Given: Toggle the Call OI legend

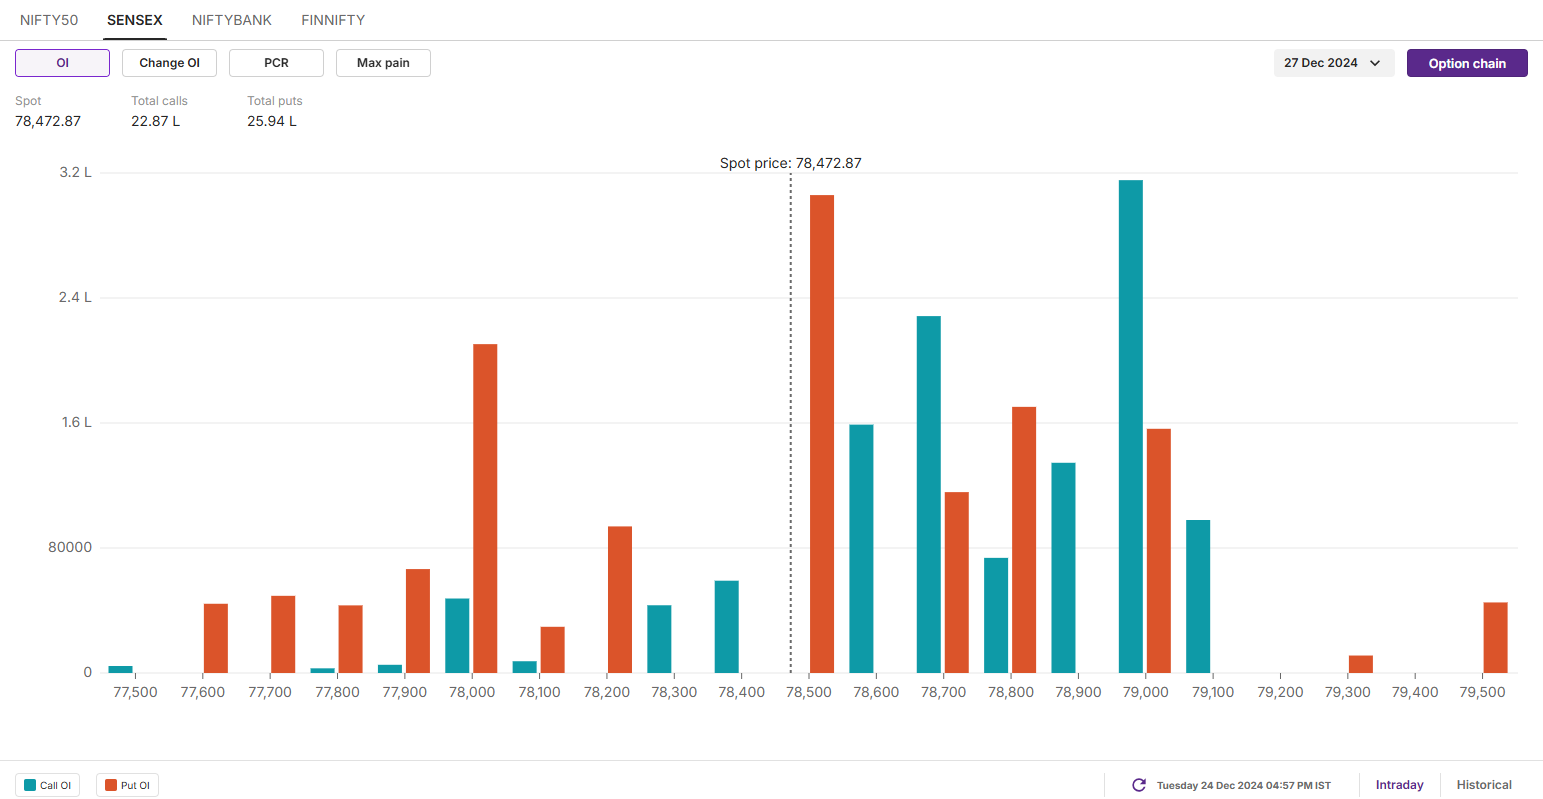Looking at the screenshot, I should point(47,785).
